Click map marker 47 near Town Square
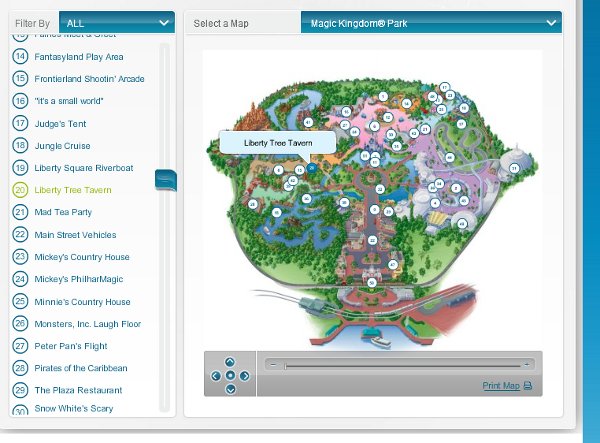The height and width of the screenshot is (443, 600). tap(393, 264)
